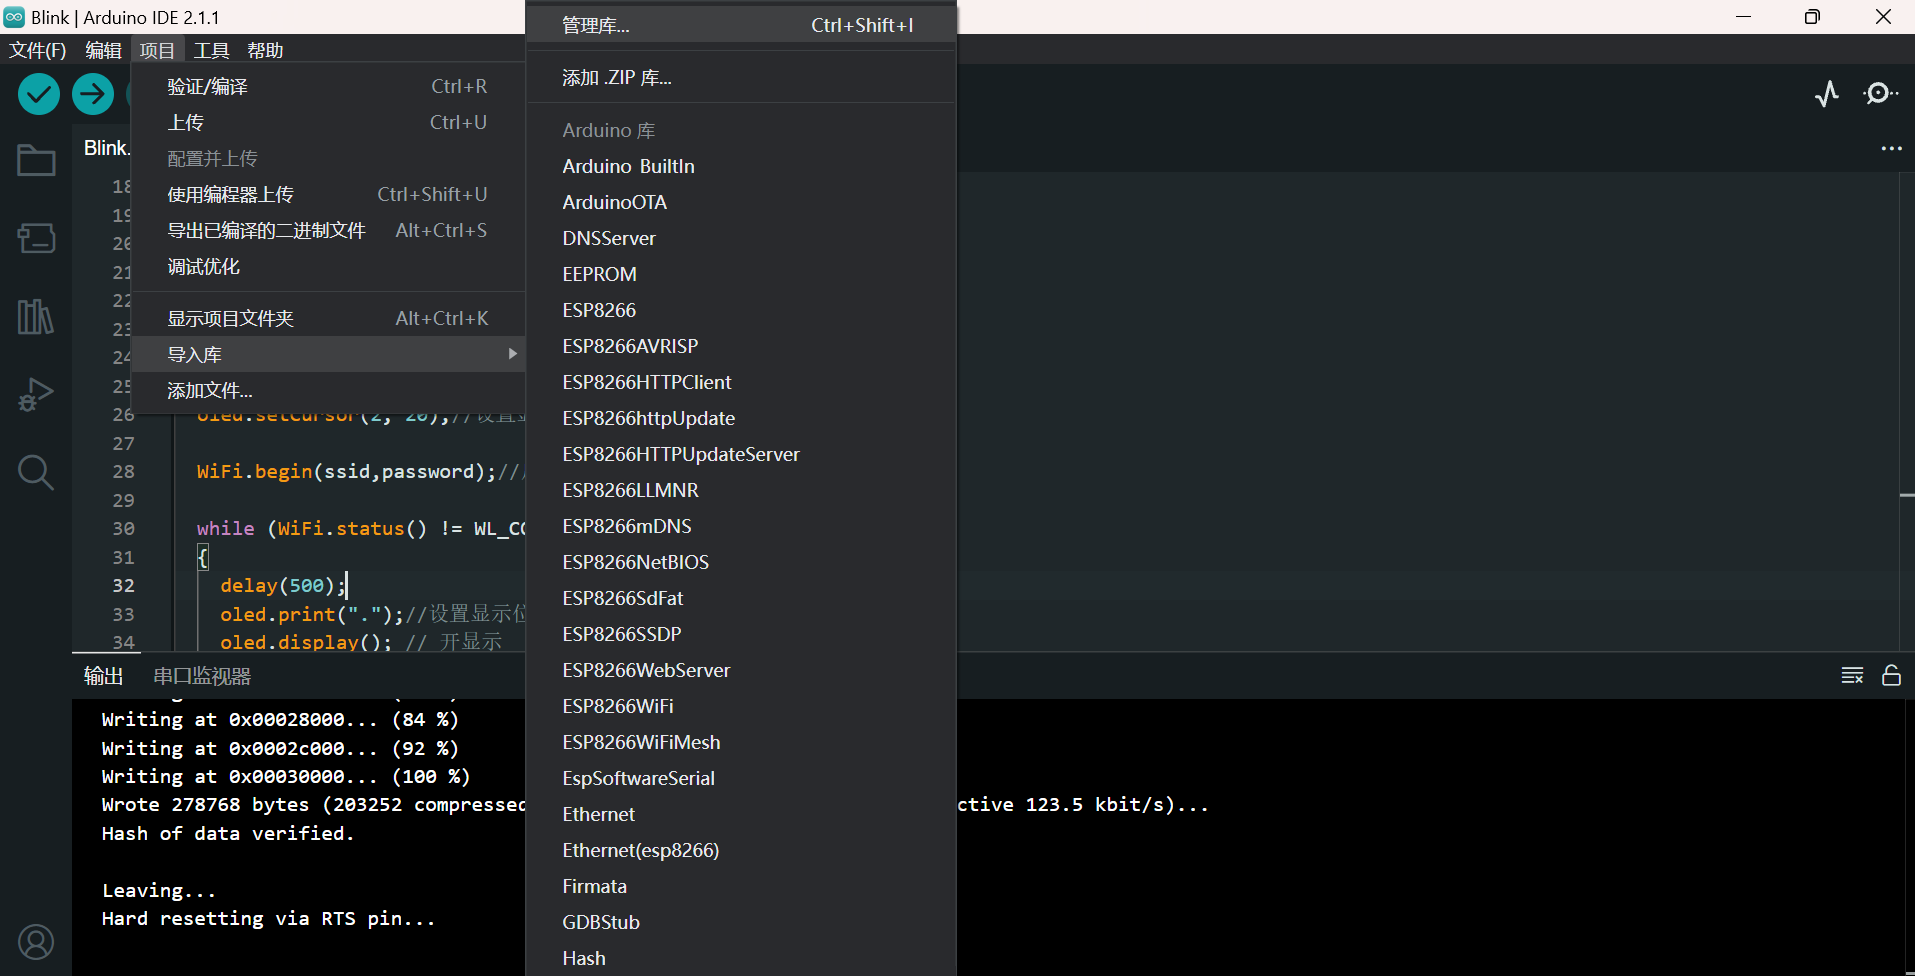
Task: Open the 工具 menu
Action: (211, 50)
